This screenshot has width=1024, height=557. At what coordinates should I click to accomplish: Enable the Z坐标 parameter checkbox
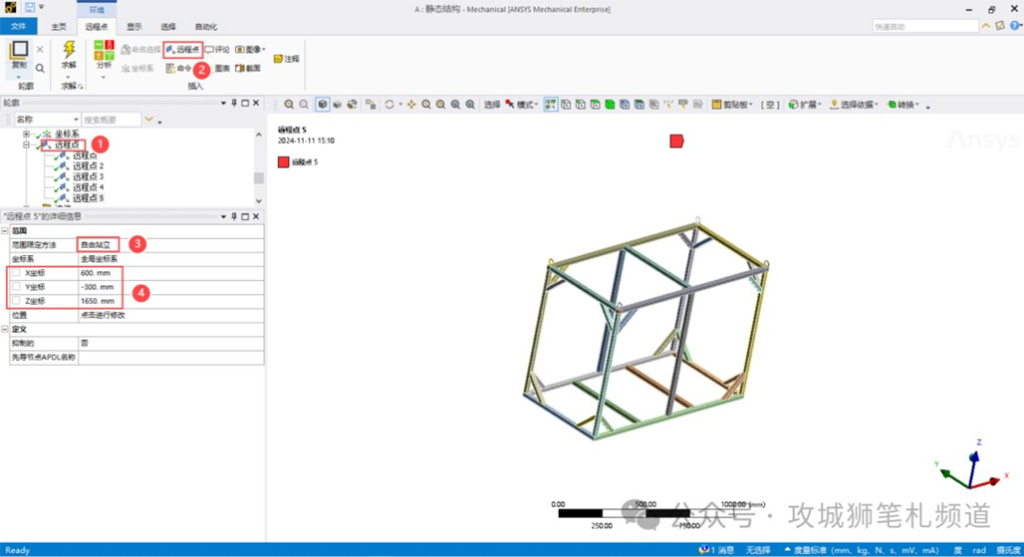[16, 300]
